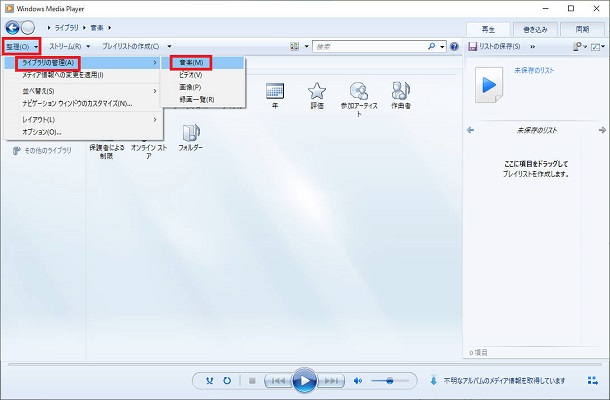The width and height of the screenshot is (610, 400).
Task: Switch to the 再生 tab
Action: (x=488, y=29)
